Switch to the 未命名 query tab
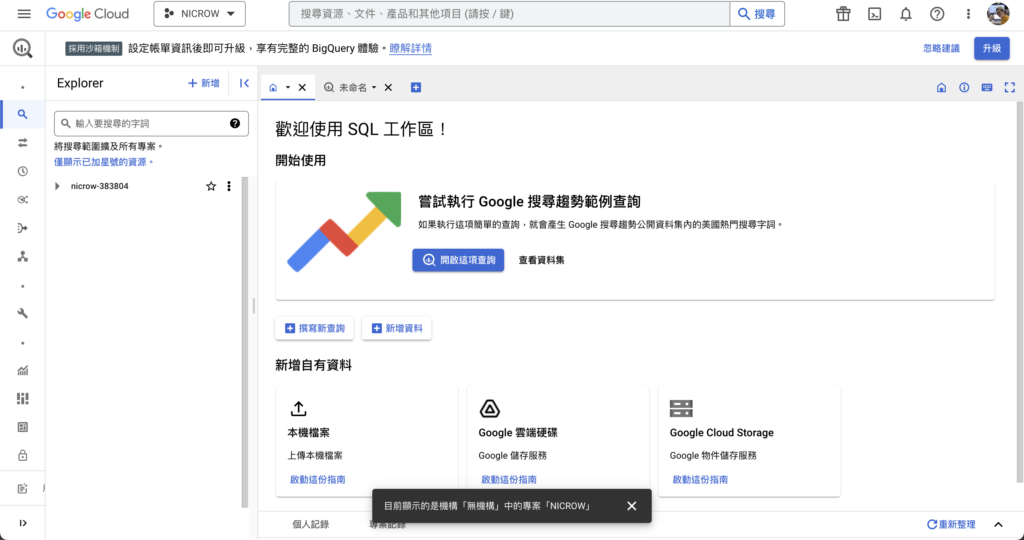This screenshot has width=1024, height=540. pyautogui.click(x=346, y=87)
